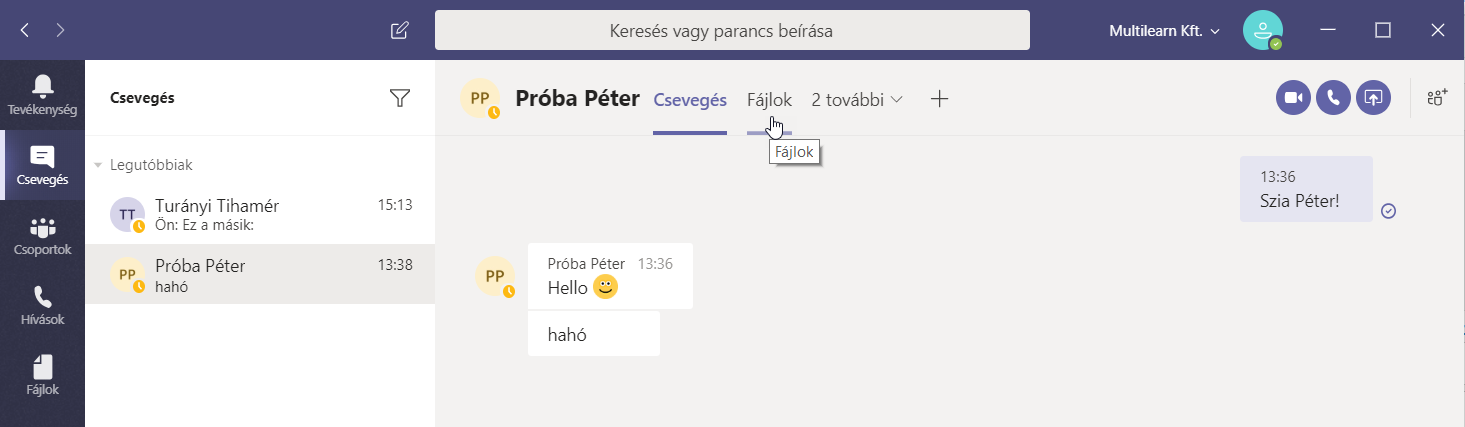Add people using the group icon
This screenshot has height=427, width=1465.
coord(1437,97)
